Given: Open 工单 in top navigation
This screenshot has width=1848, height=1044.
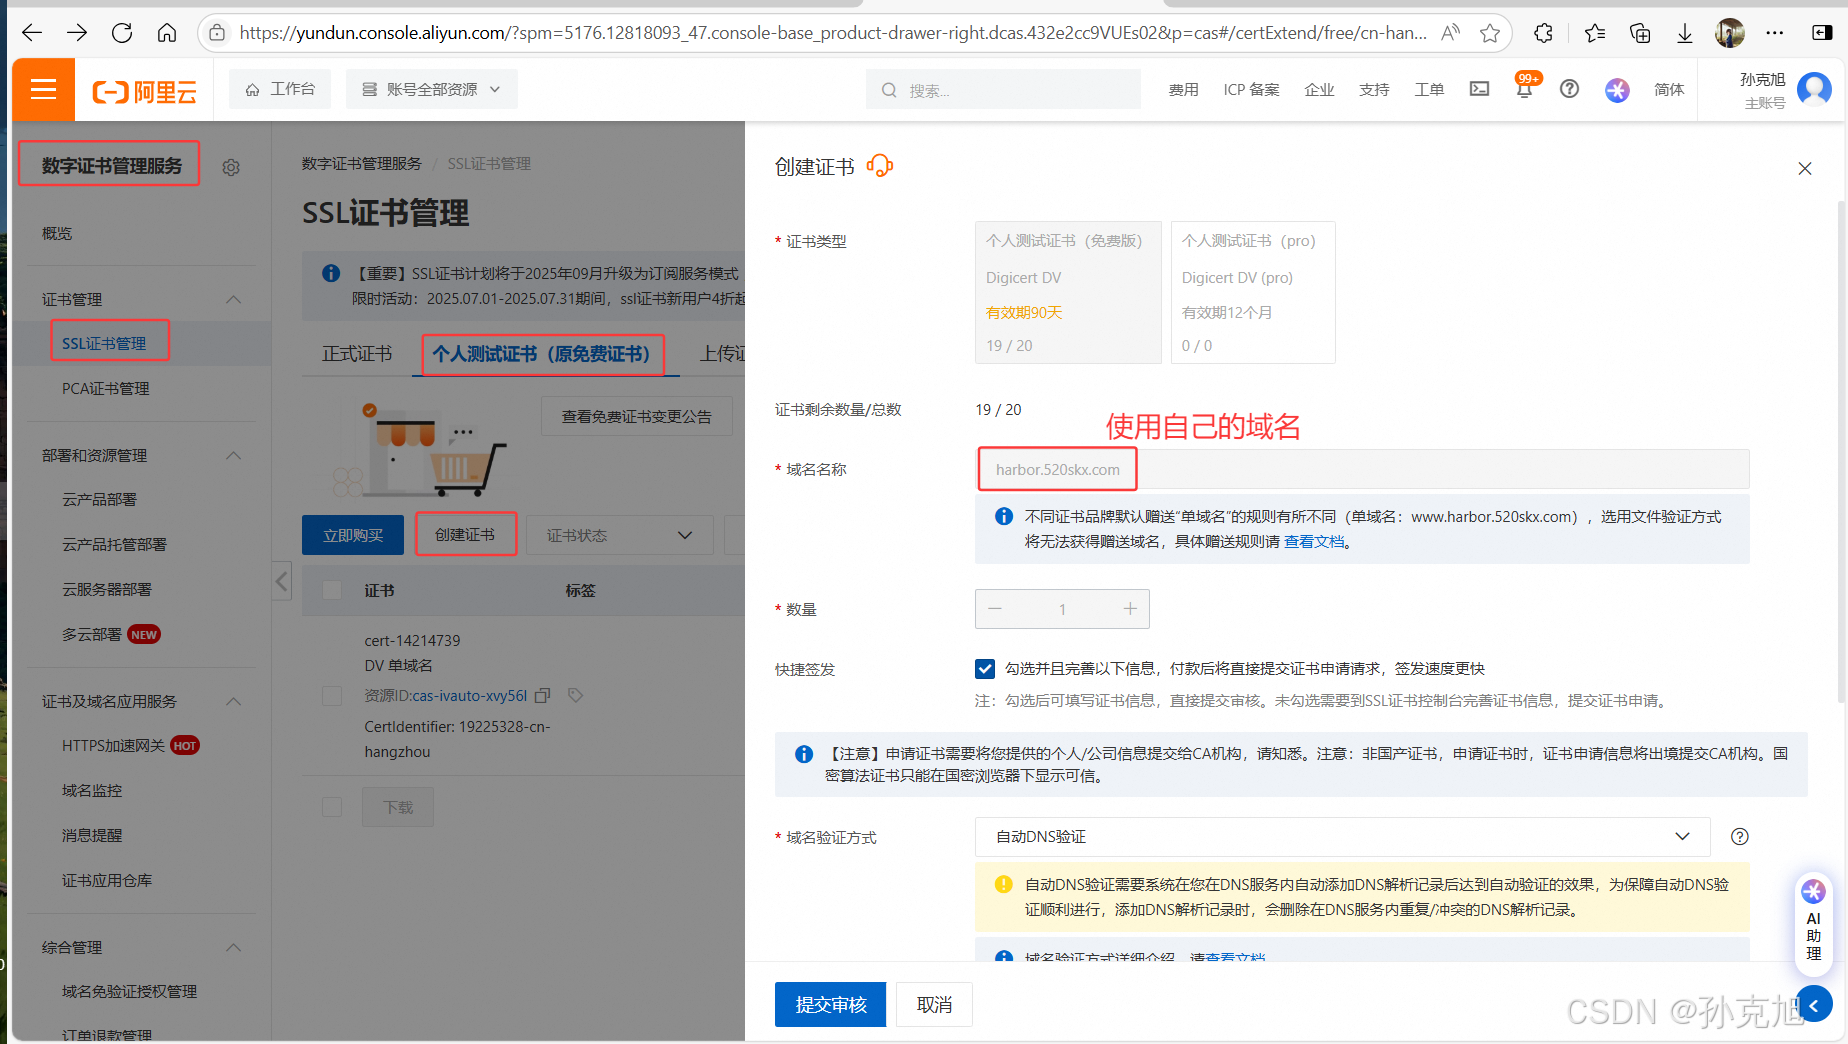Looking at the screenshot, I should click(x=1429, y=89).
